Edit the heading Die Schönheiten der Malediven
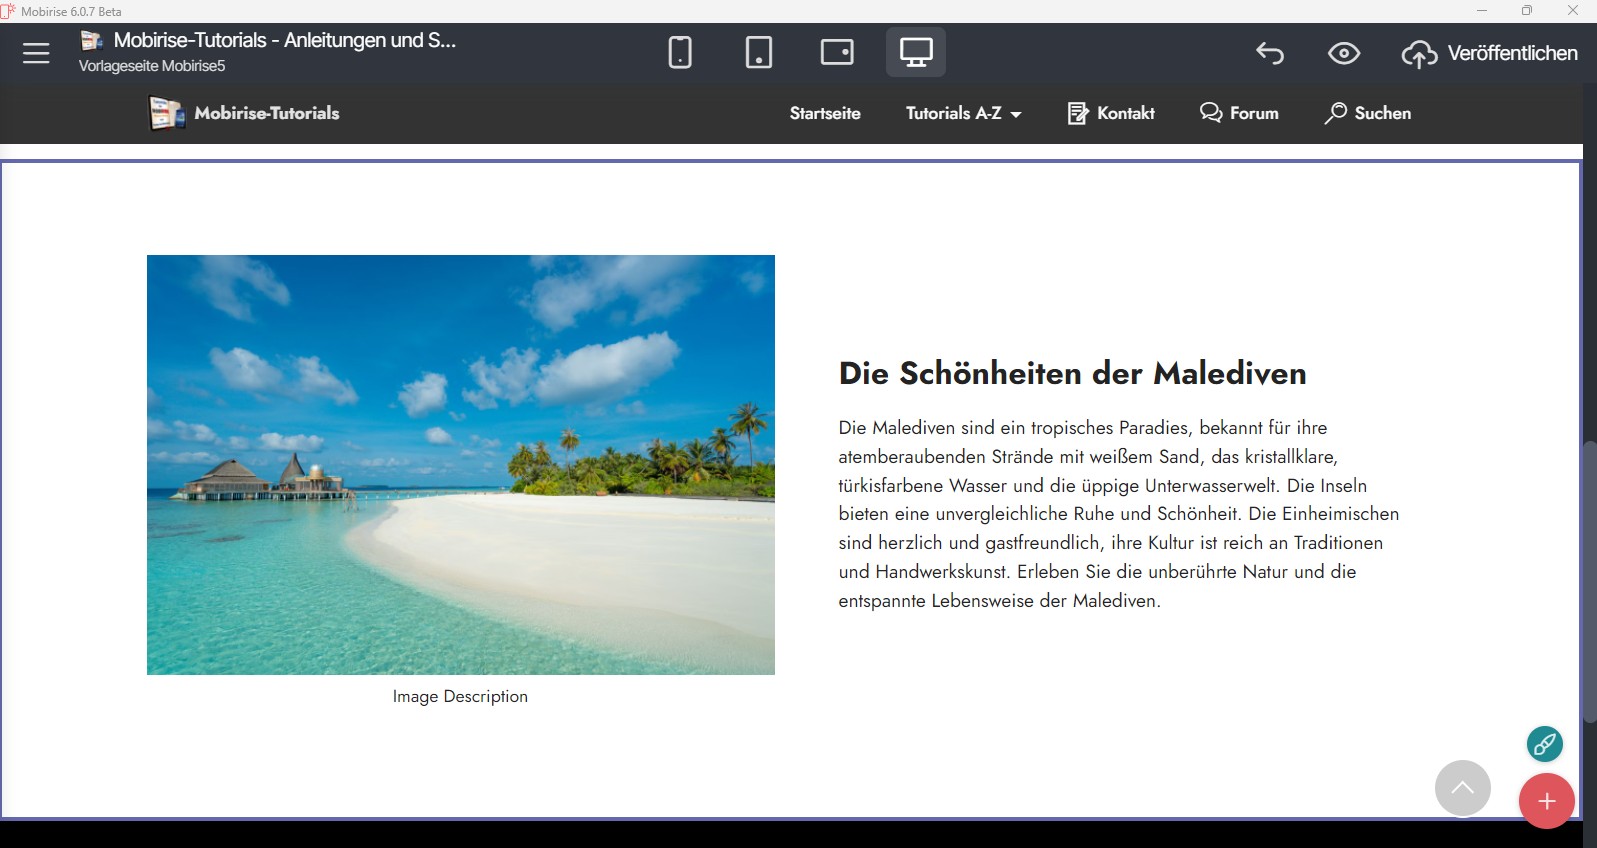 [x=1073, y=373]
